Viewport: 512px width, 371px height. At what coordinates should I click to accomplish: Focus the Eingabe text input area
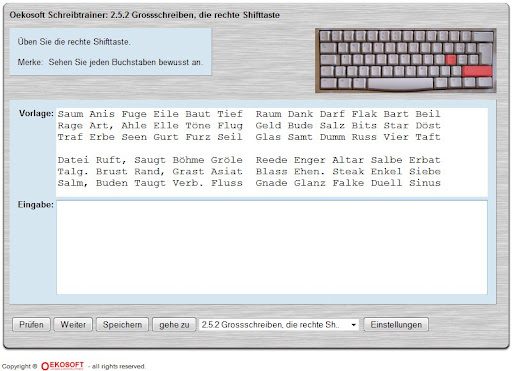[272, 247]
